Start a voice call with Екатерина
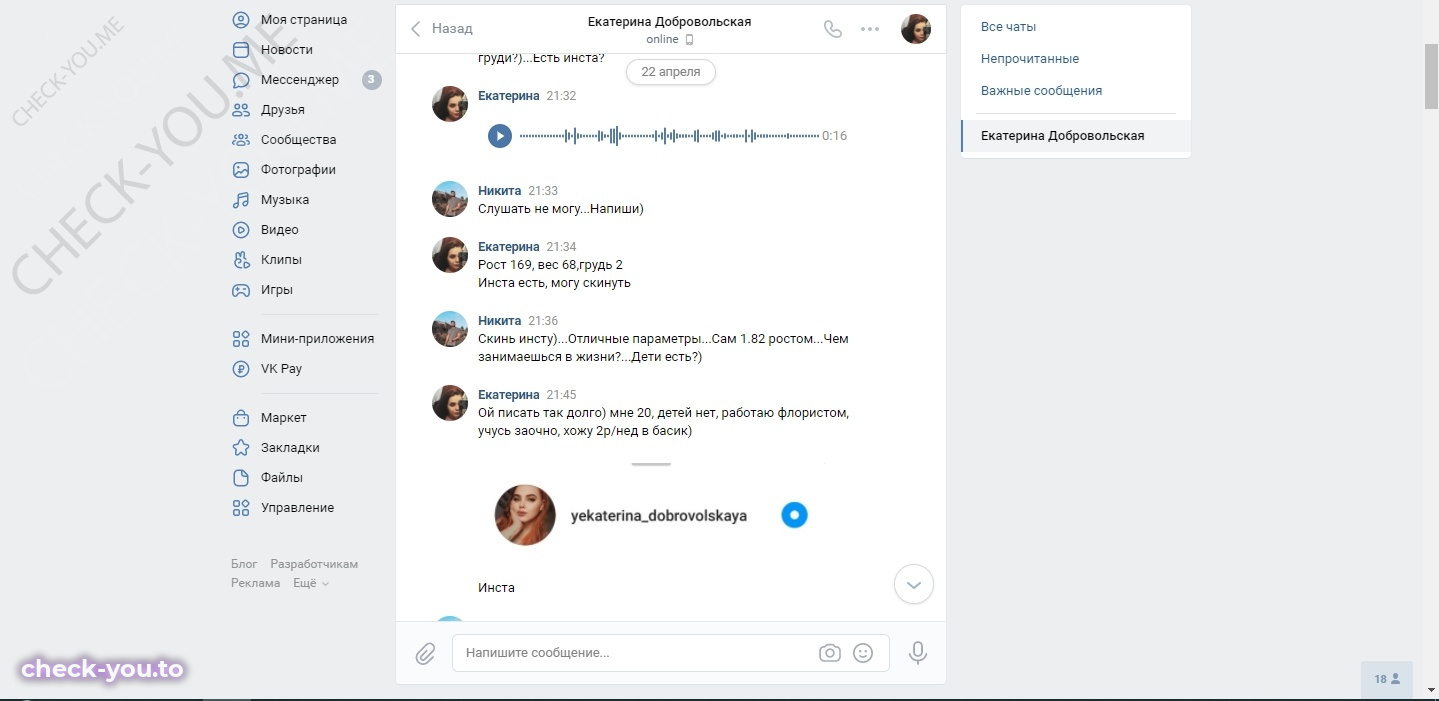The height and width of the screenshot is (701, 1439). [832, 29]
